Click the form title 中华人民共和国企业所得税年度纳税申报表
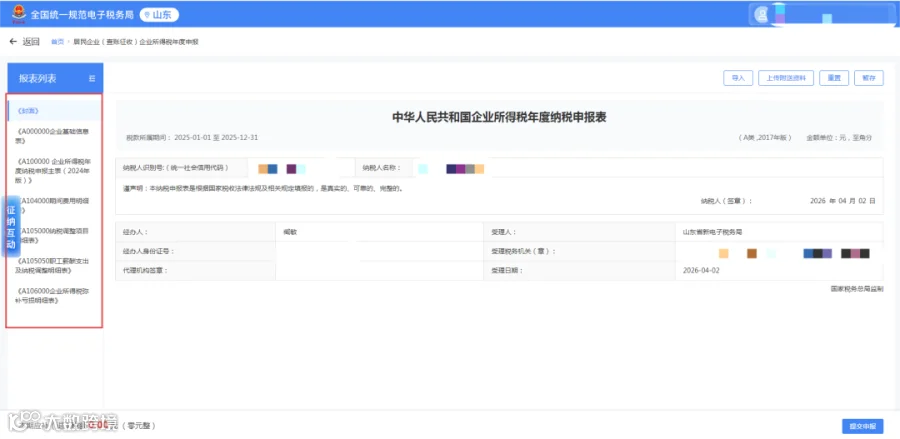This screenshot has height=439, width=900. click(499, 118)
